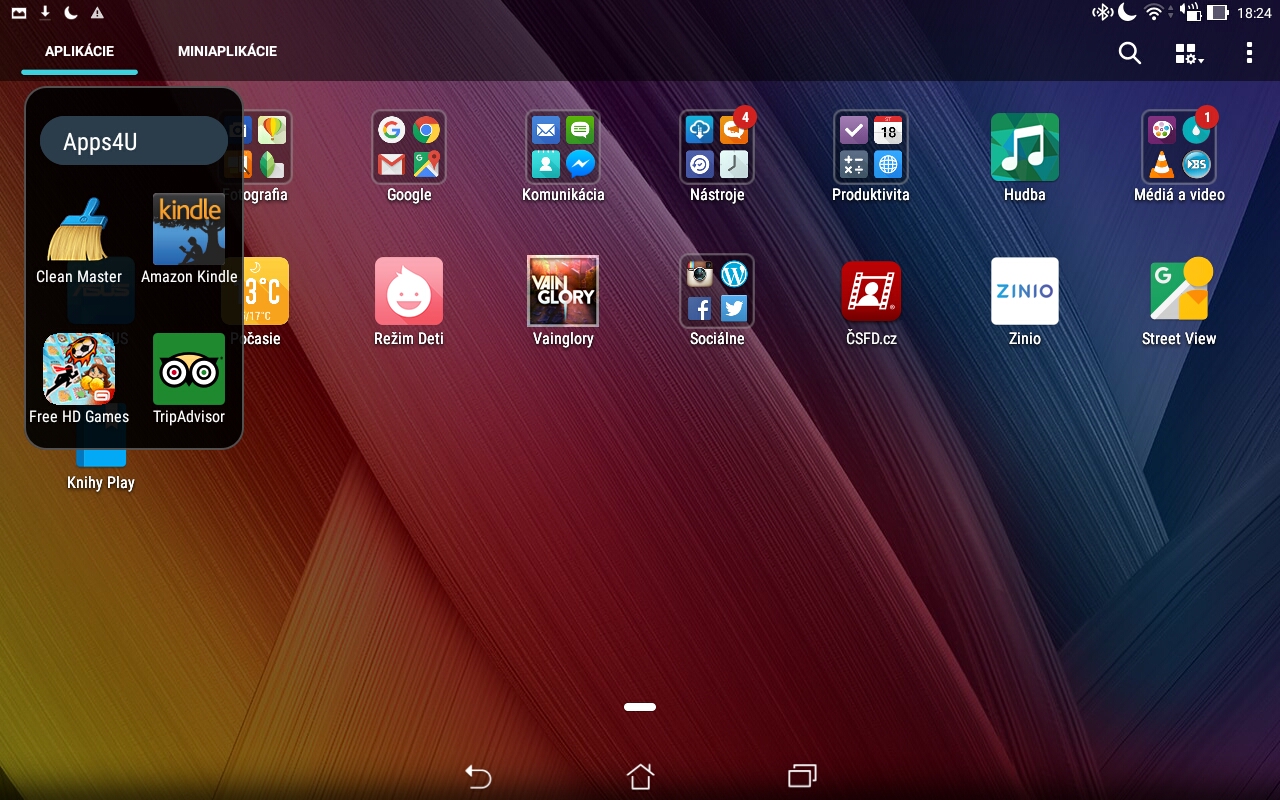Switch to the Miniaplikácie tab
Image resolution: width=1280 pixels, height=800 pixels.
227,51
